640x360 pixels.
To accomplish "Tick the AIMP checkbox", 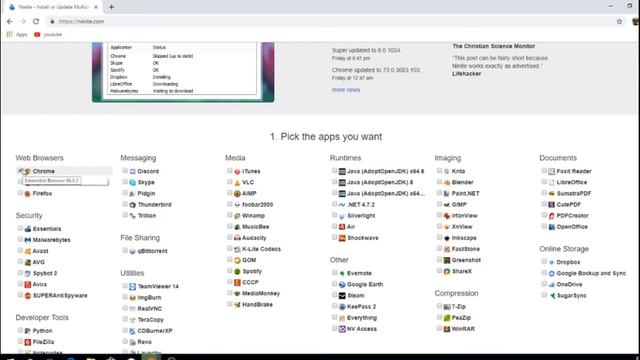I will pos(230,193).
